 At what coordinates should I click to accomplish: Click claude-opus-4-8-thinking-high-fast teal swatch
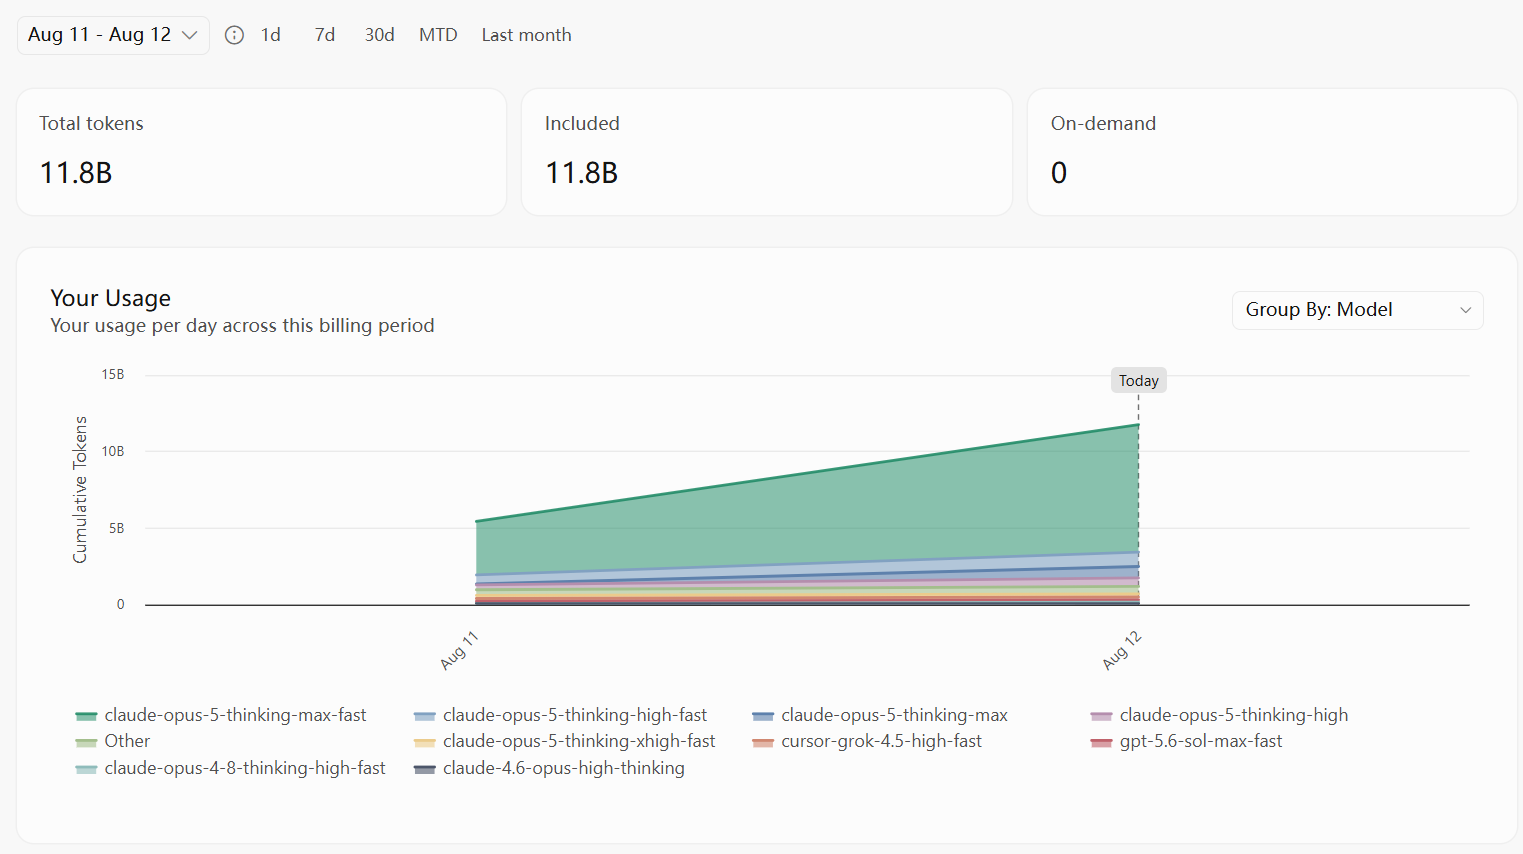click(x=86, y=769)
